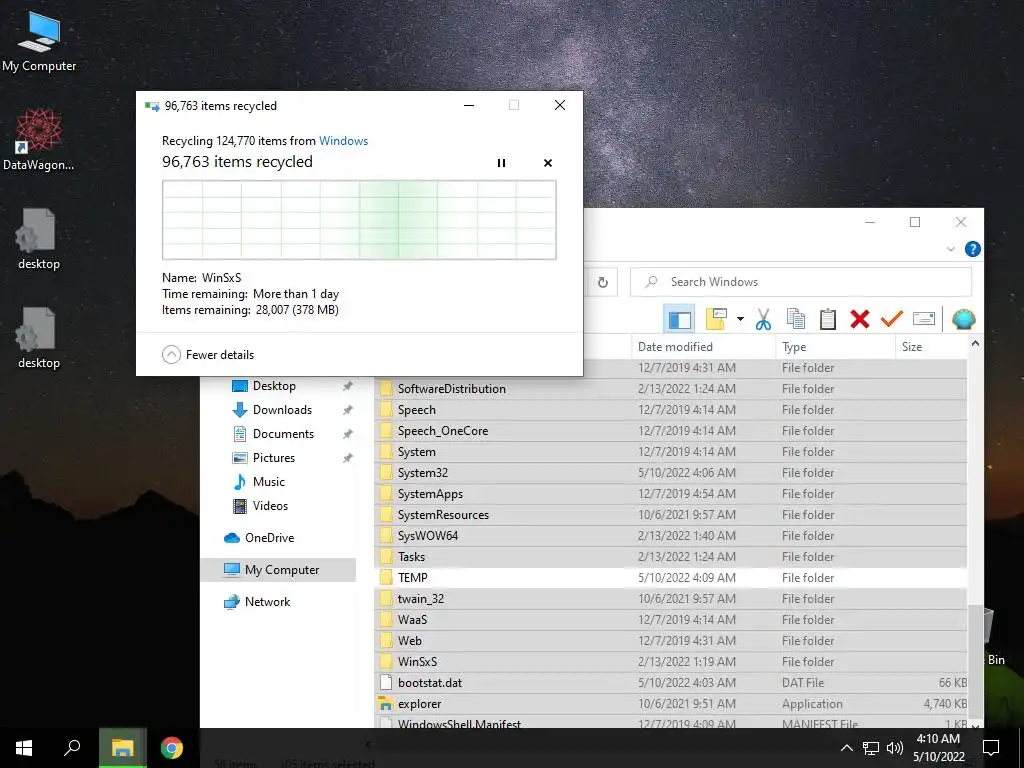The image size is (1024, 768).
Task: Click the orange checkmark Properties icon
Action: pos(891,319)
